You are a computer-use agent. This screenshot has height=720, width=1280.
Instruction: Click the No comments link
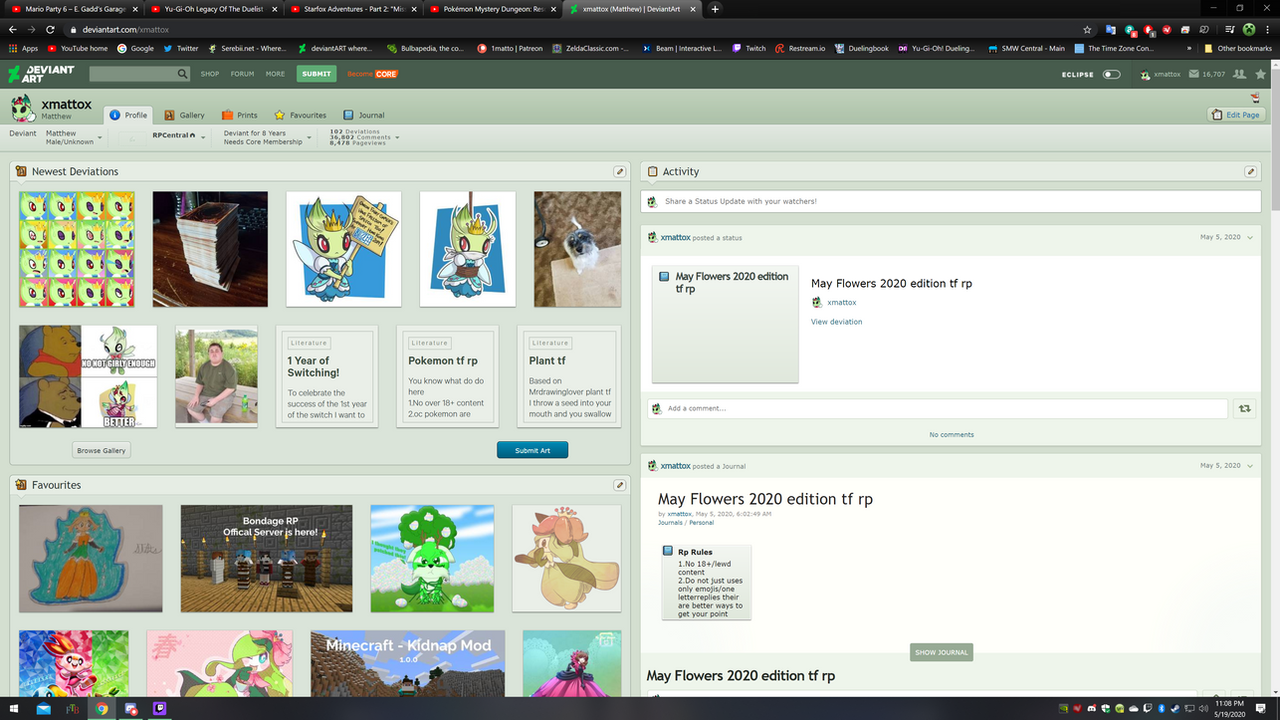click(951, 434)
